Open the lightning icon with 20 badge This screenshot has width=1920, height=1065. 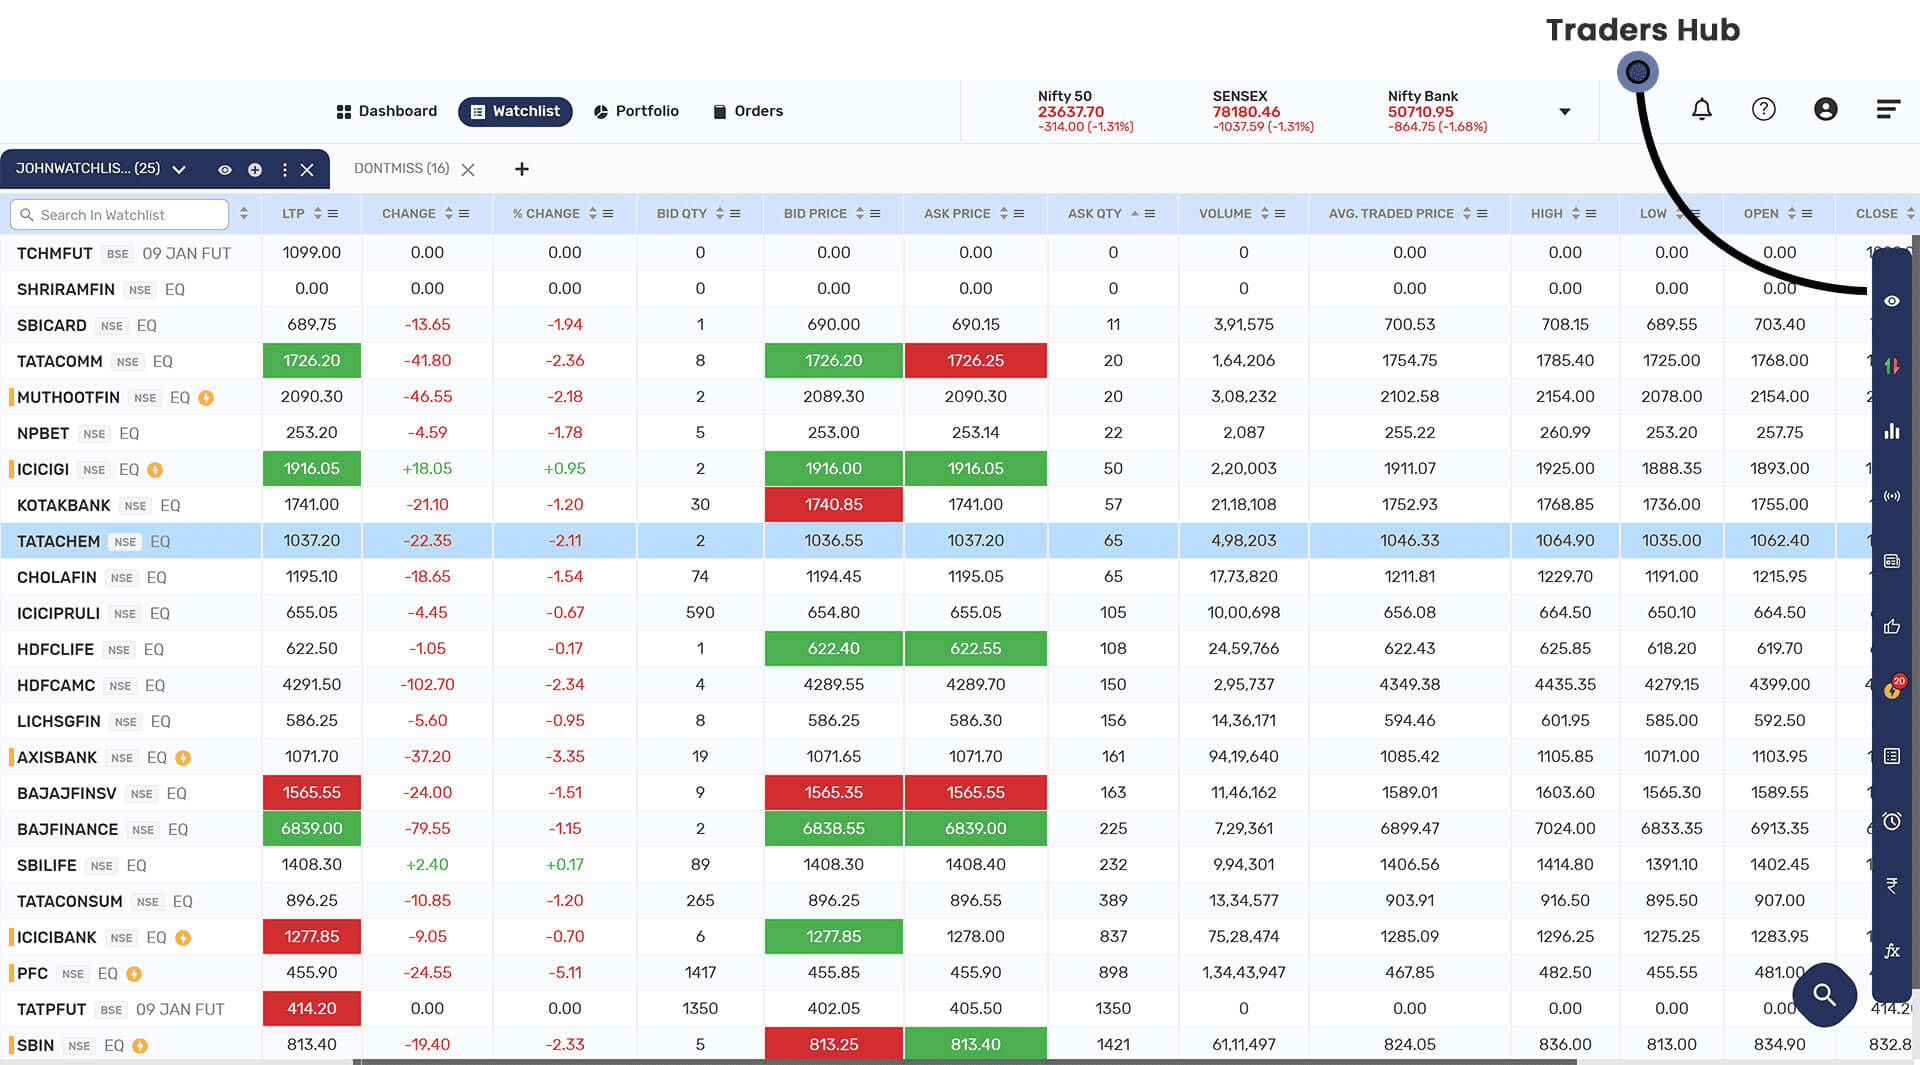(1893, 688)
